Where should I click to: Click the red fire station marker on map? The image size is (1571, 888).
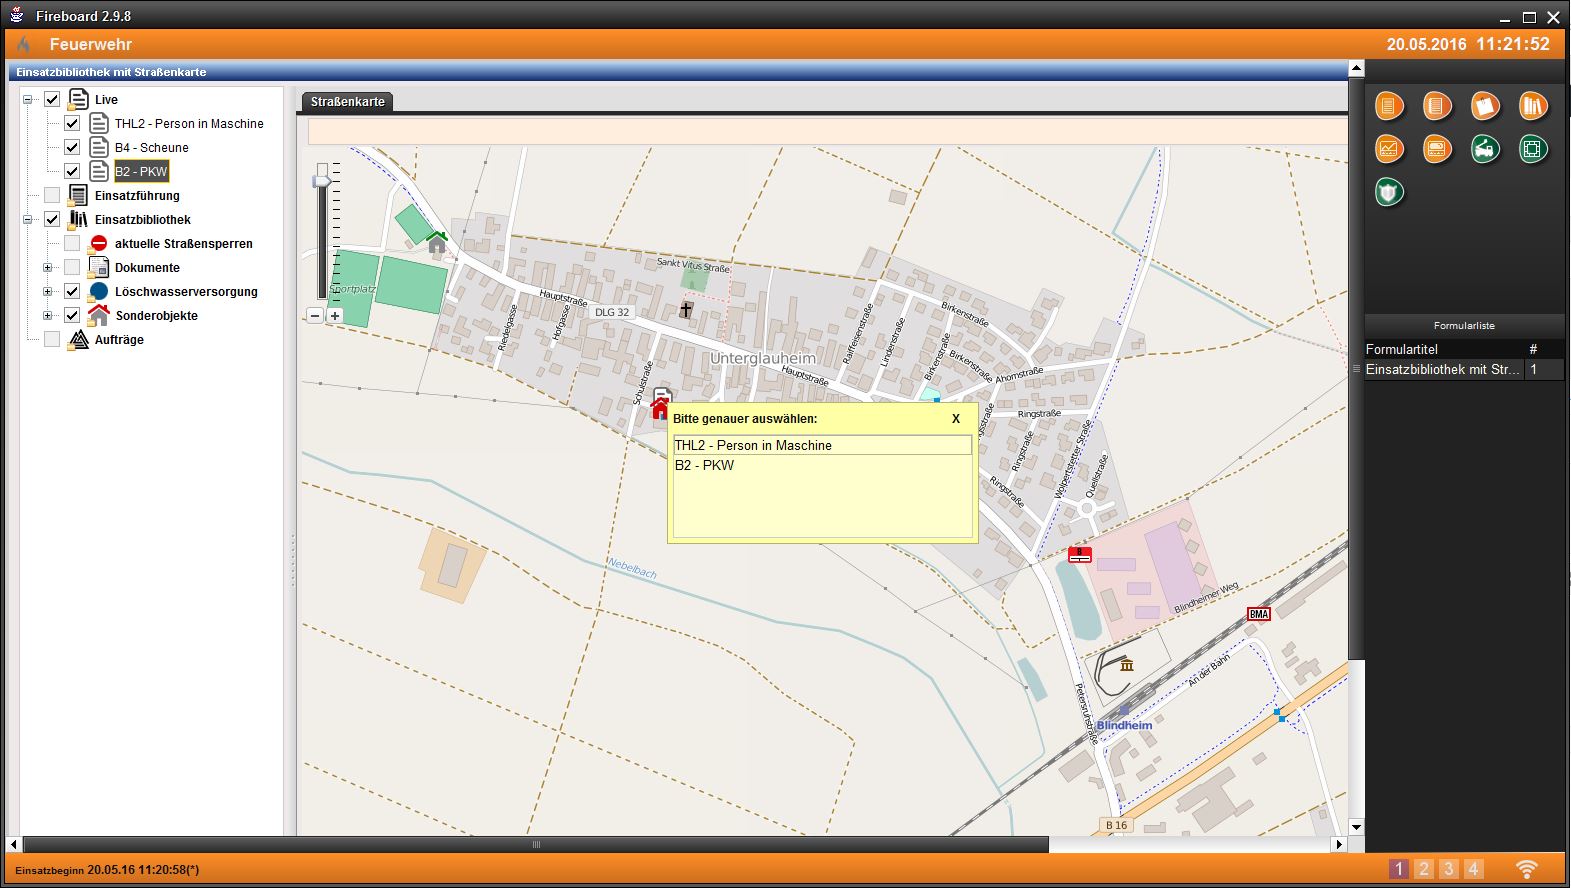(1079, 554)
